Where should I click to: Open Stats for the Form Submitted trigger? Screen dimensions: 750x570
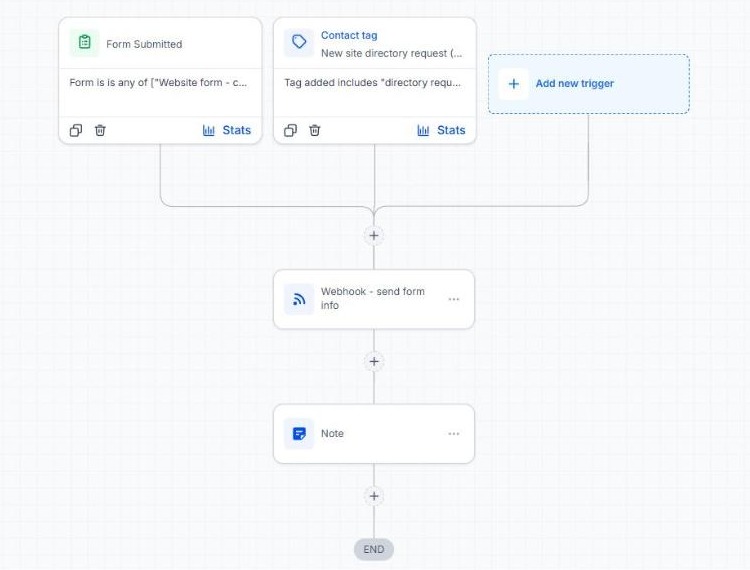click(227, 130)
